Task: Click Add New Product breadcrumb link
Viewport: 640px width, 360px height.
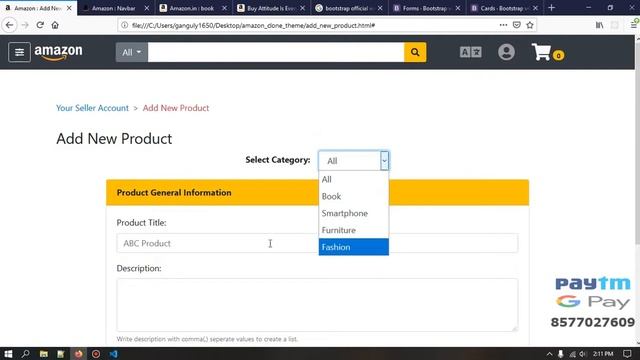Action: click(x=176, y=108)
